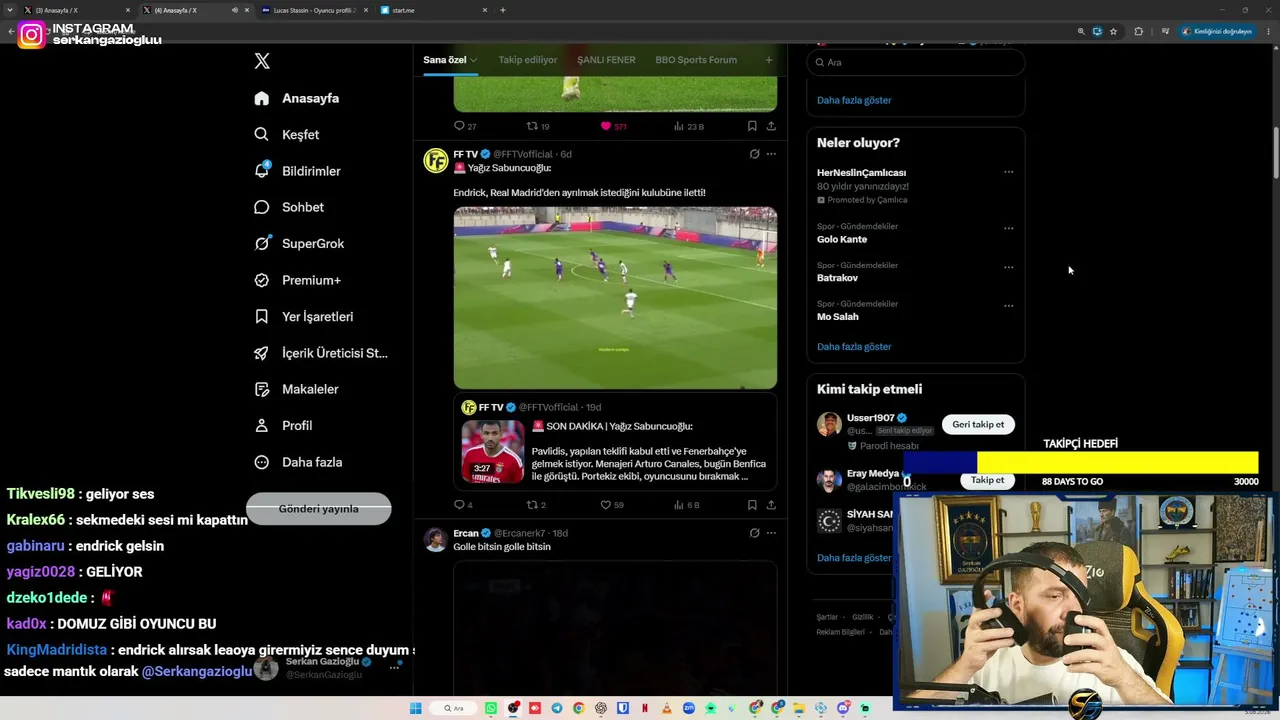Screen dimensions: 1280x720
Task: Bookmark the FF TV Endrick post
Action: pos(752,505)
